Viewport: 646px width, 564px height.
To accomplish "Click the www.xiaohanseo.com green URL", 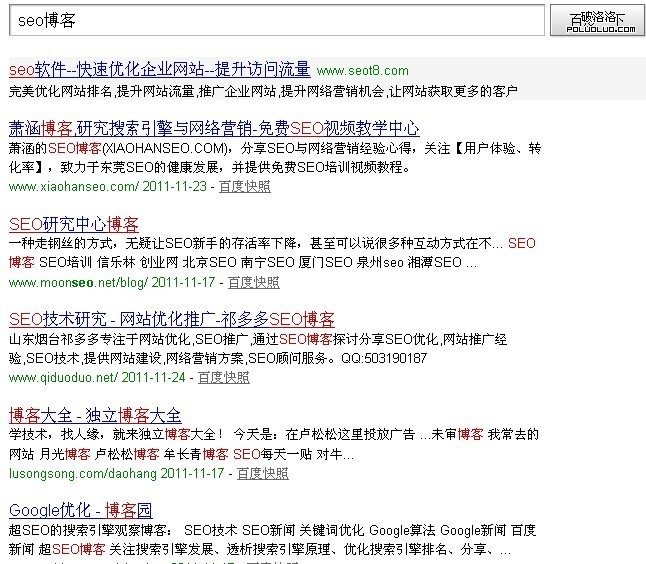I will pyautogui.click(x=73, y=186).
